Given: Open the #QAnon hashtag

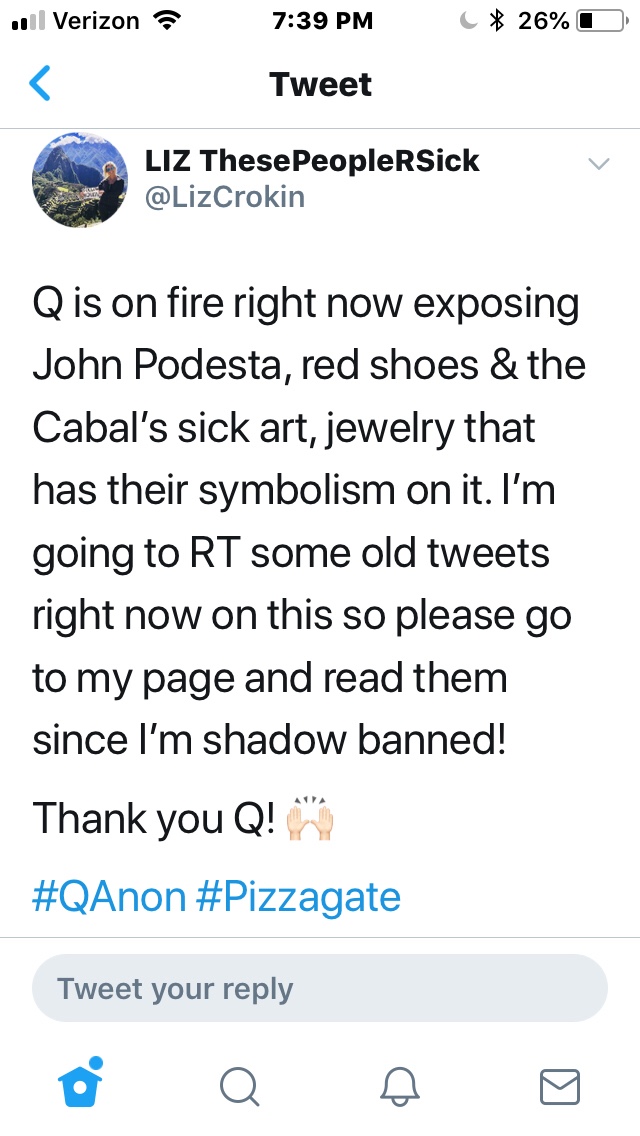Looking at the screenshot, I should point(110,896).
